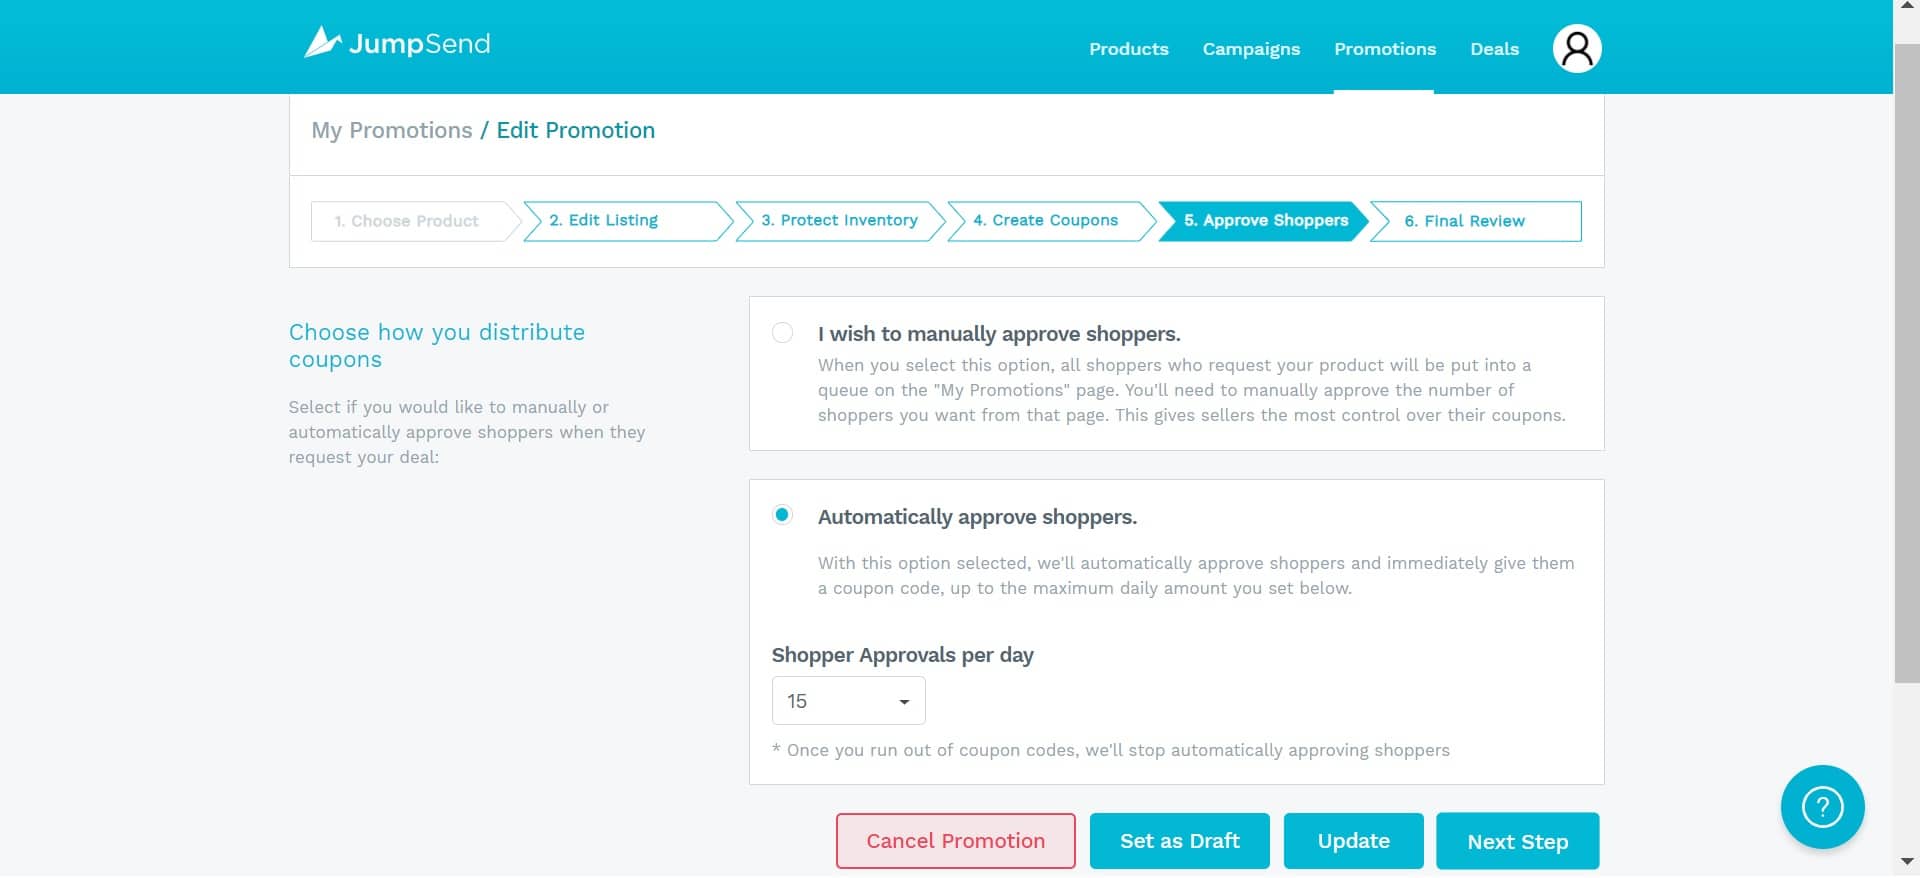Open the help question mark bubble

(1822, 807)
